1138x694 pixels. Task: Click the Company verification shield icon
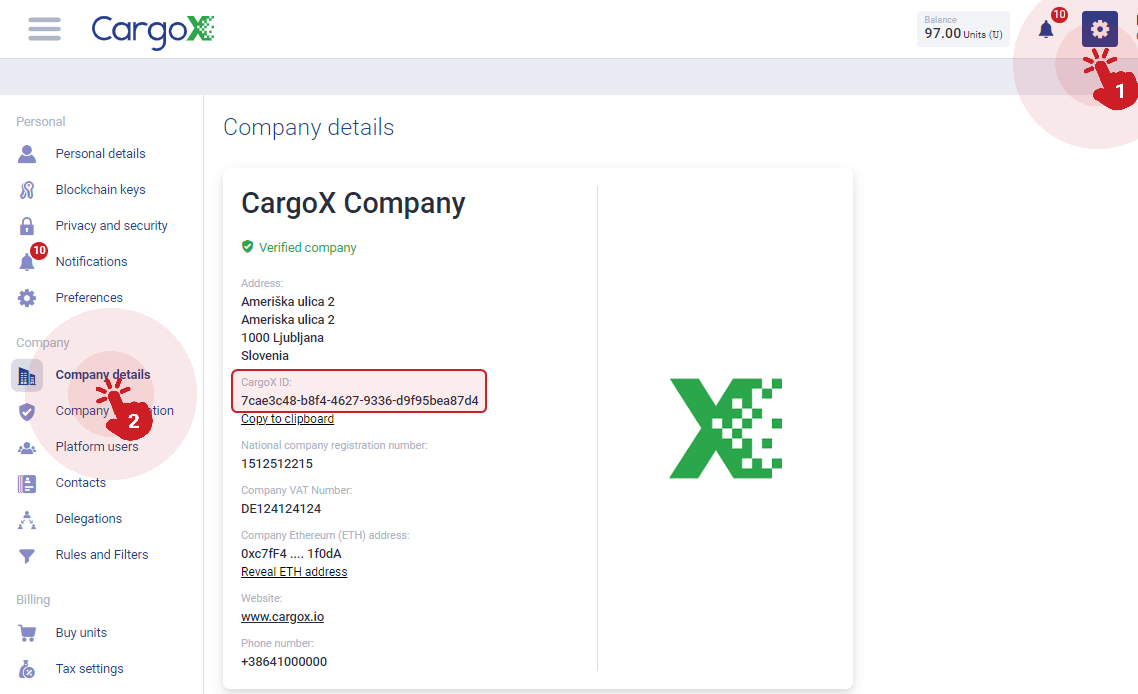(27, 412)
